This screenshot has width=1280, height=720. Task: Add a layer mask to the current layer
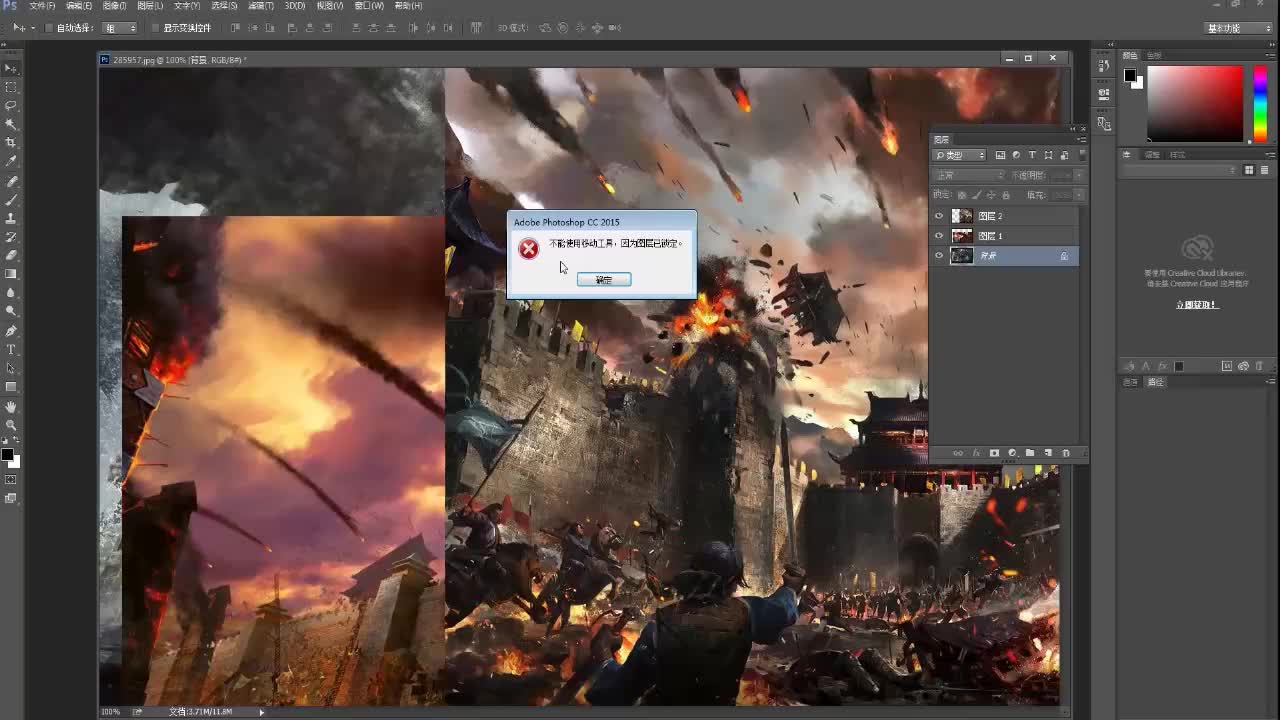(994, 453)
